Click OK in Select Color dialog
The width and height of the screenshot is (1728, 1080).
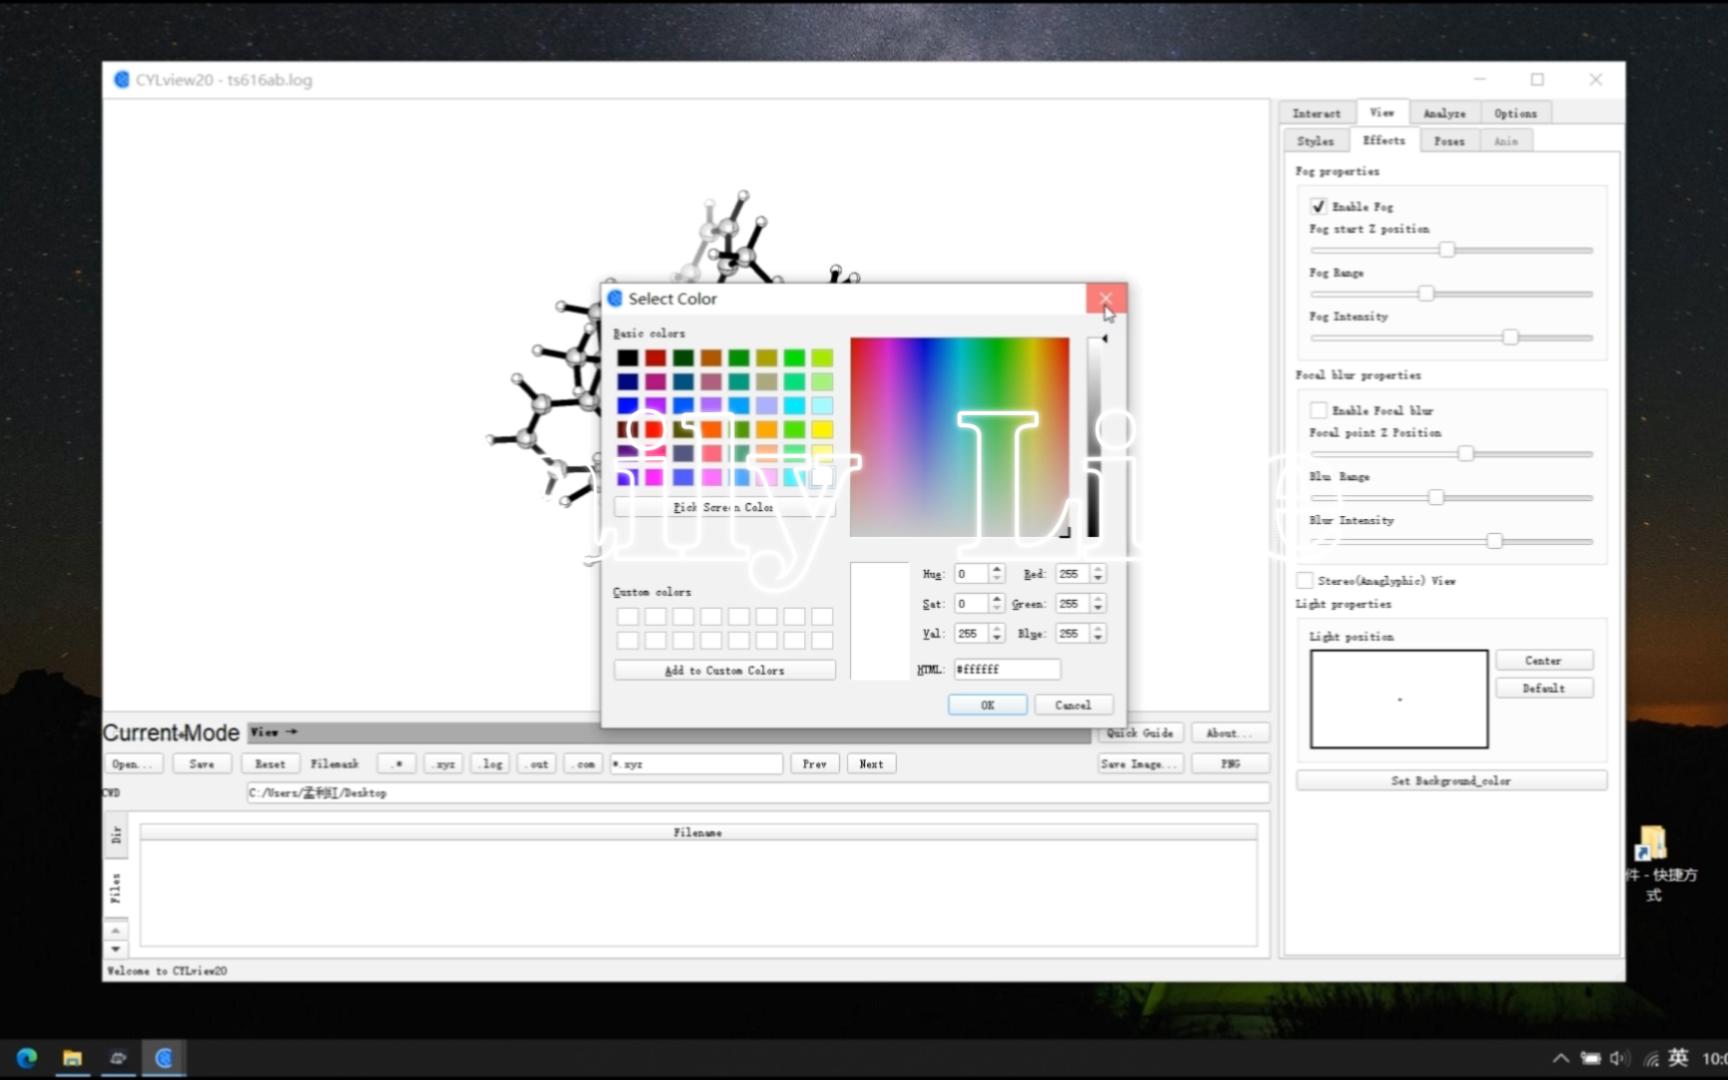click(988, 705)
